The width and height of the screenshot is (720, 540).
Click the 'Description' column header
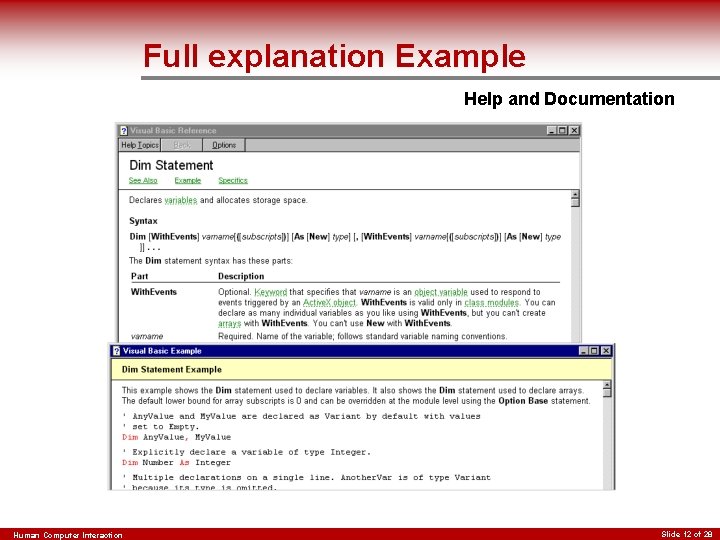(x=241, y=276)
